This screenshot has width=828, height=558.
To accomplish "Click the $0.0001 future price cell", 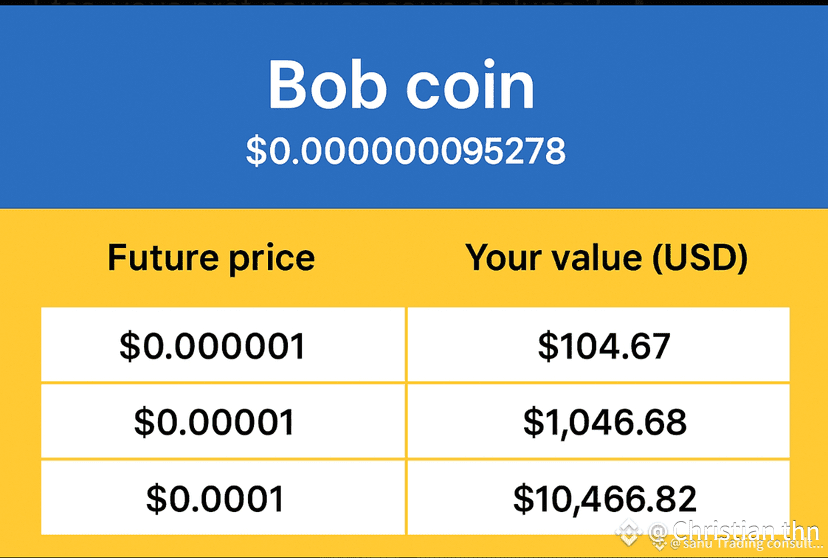I will [223, 498].
